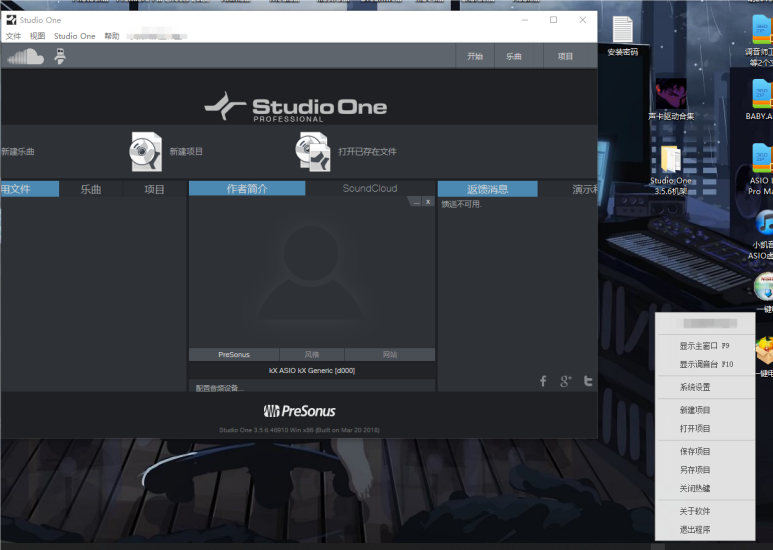Click the 新建项目 text label
Viewport: 773px width, 550px height.
tap(186, 152)
